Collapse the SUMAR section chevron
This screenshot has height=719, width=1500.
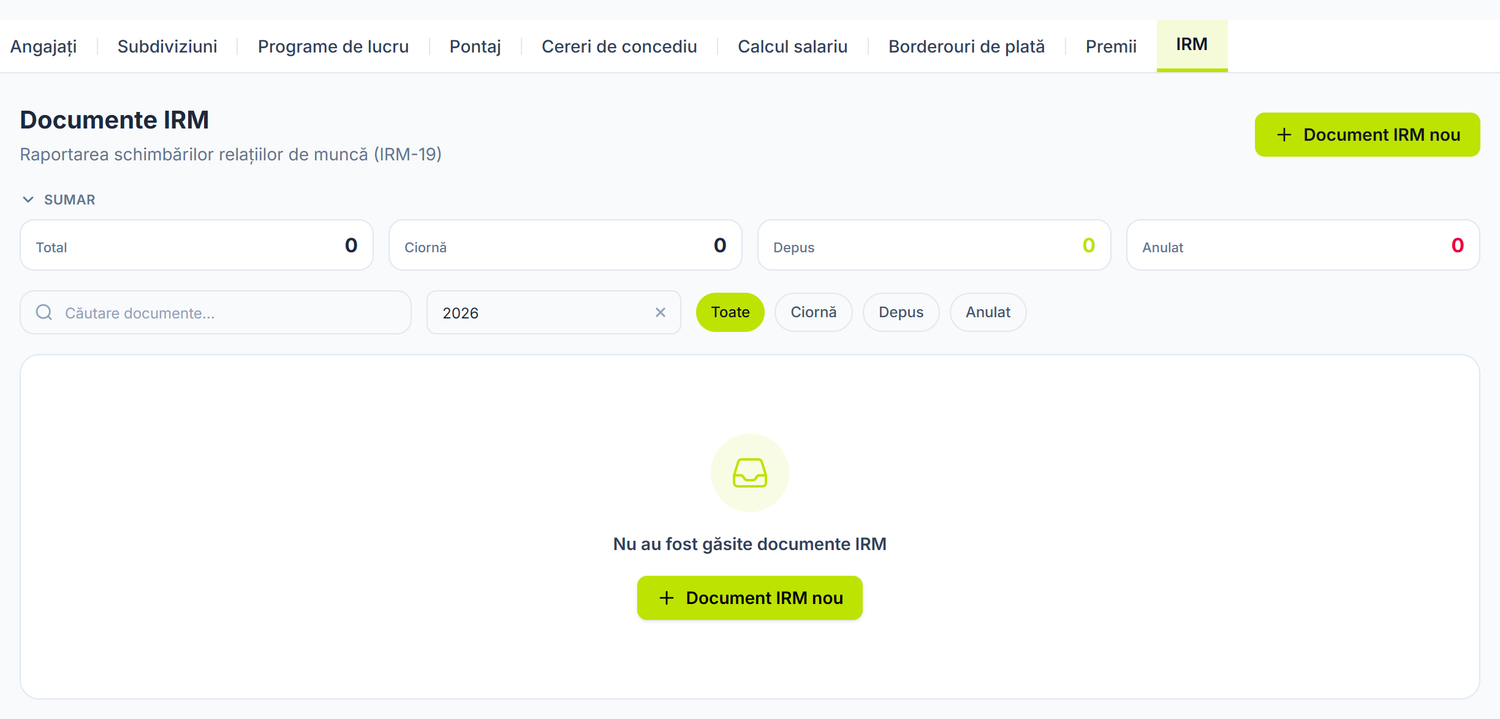pyautogui.click(x=28, y=200)
